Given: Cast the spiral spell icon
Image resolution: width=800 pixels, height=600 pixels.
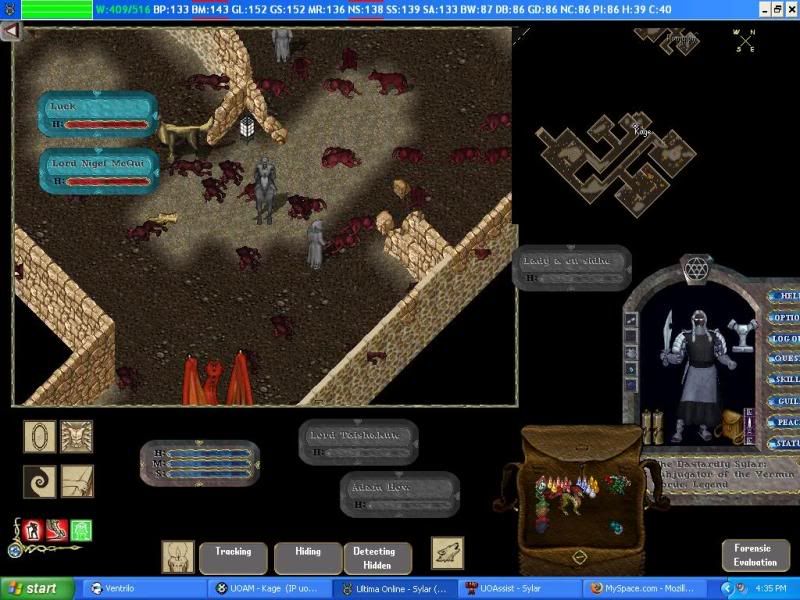Looking at the screenshot, I should tap(40, 481).
